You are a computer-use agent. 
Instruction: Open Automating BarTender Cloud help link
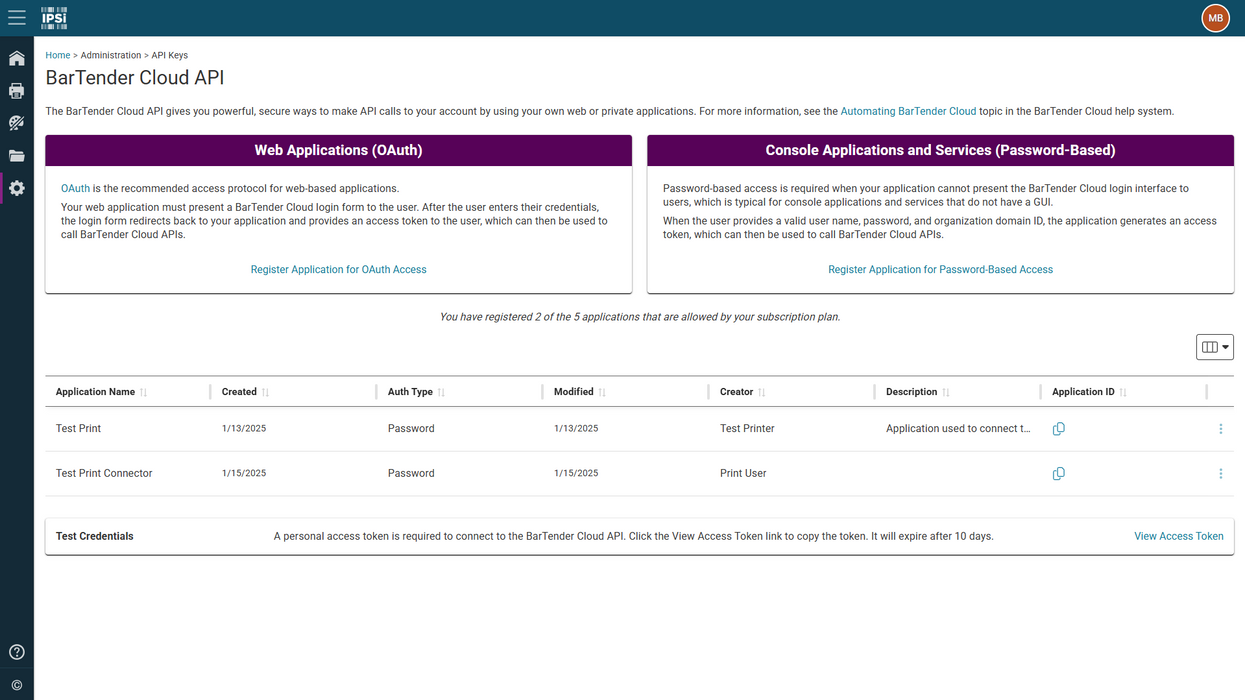tap(908, 111)
